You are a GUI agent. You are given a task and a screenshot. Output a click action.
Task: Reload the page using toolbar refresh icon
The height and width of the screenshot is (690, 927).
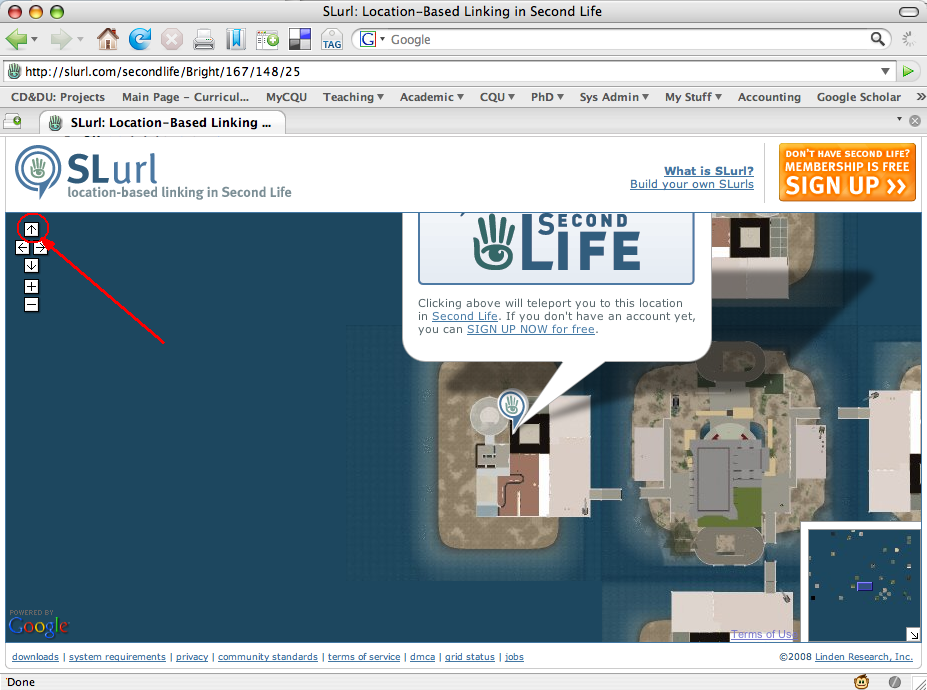pyautogui.click(x=140, y=39)
